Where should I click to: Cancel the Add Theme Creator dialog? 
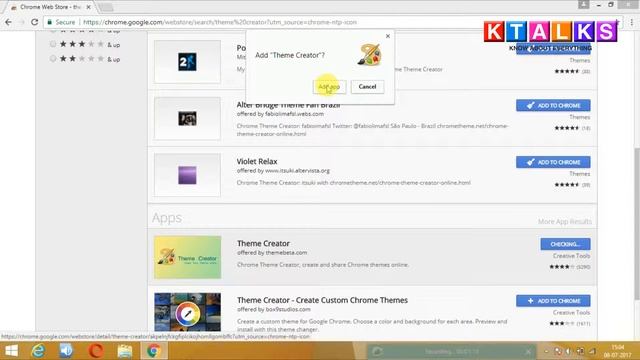367,87
